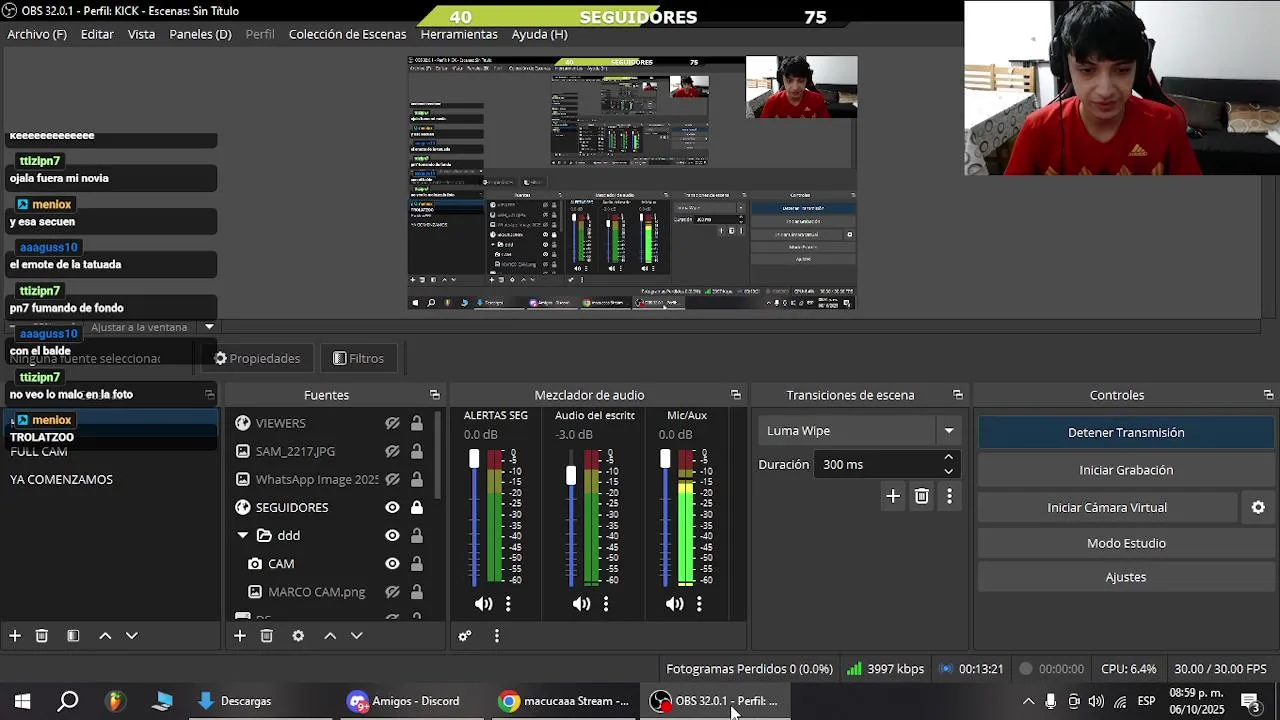1280x720 pixels.
Task: Delete scene with the trash icon in scenes toolbar
Action: click(42, 636)
